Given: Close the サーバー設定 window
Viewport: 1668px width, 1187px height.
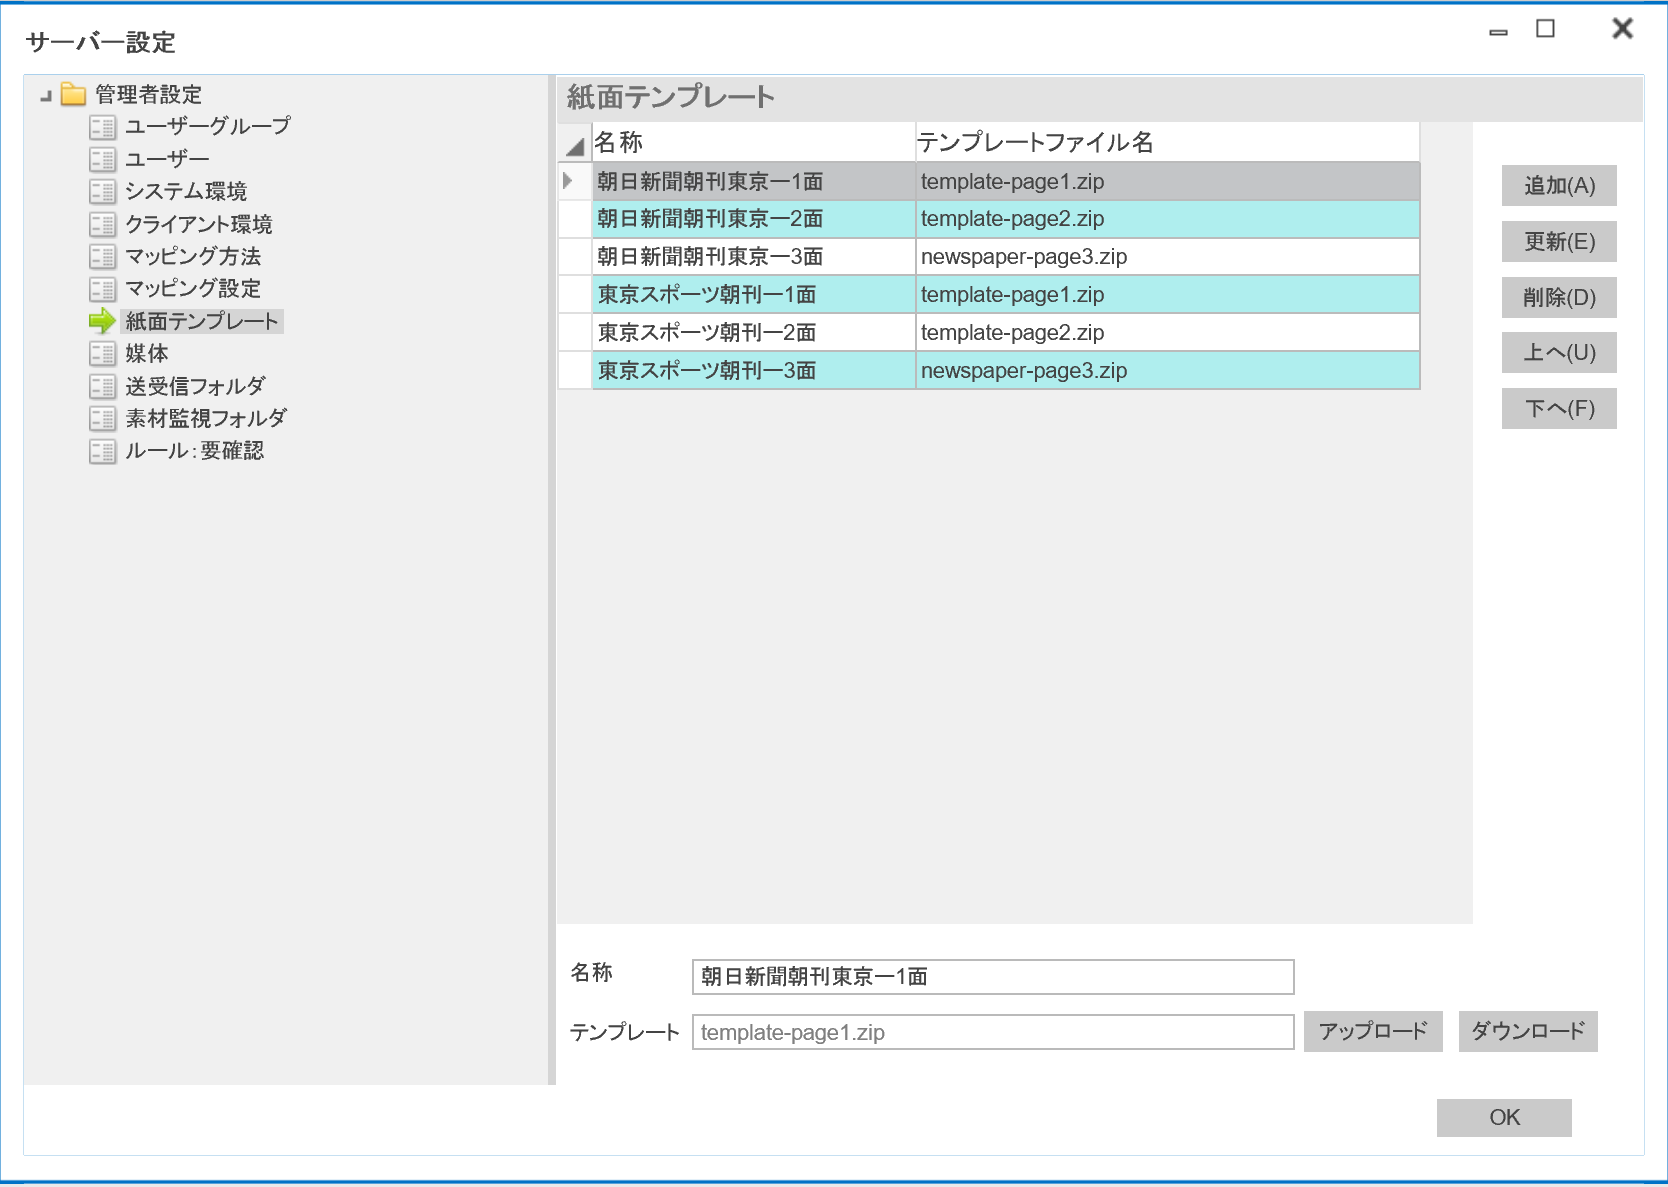Looking at the screenshot, I should pos(1622,29).
